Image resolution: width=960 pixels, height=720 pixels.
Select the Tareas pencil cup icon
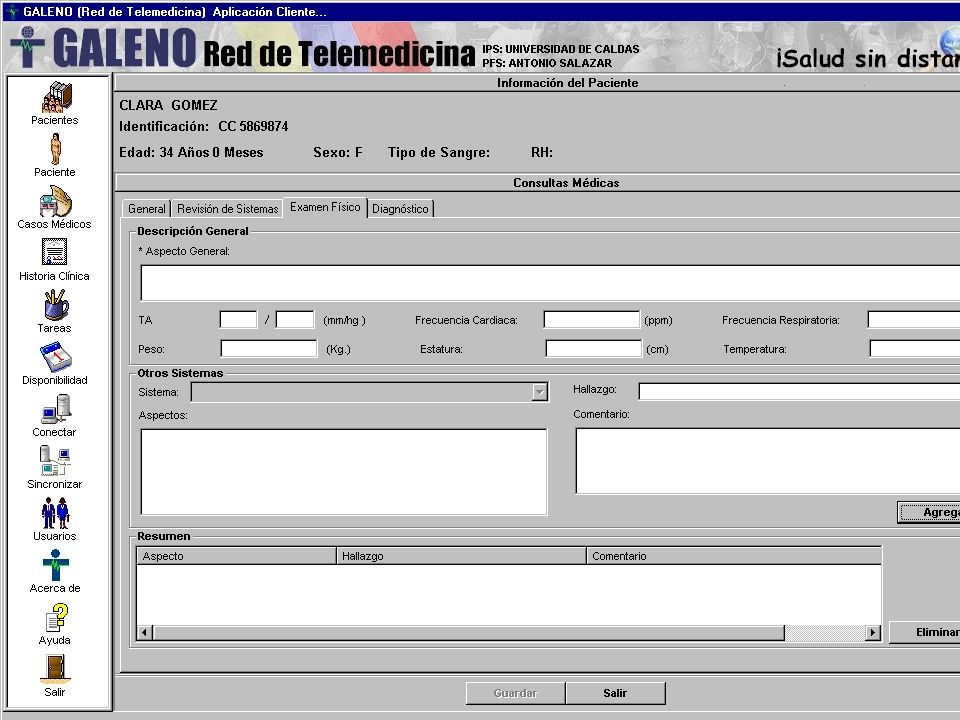(x=56, y=305)
